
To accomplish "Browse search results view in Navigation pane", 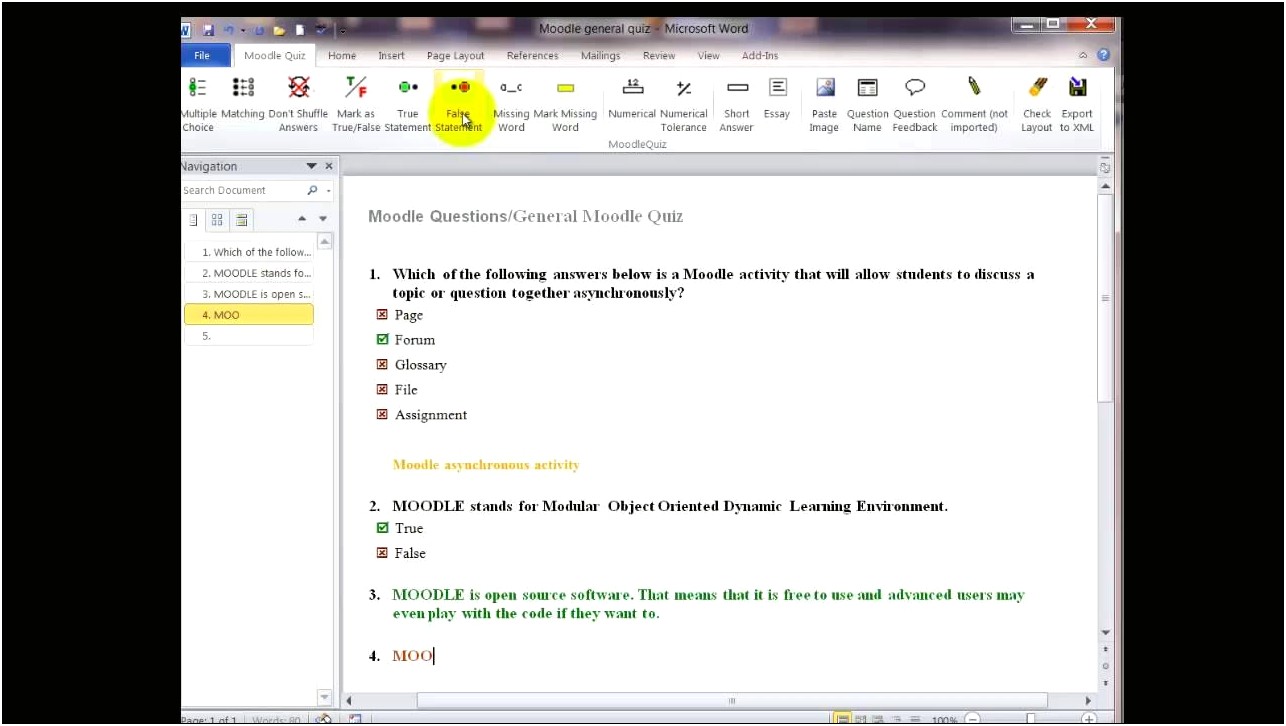I will point(241,220).
